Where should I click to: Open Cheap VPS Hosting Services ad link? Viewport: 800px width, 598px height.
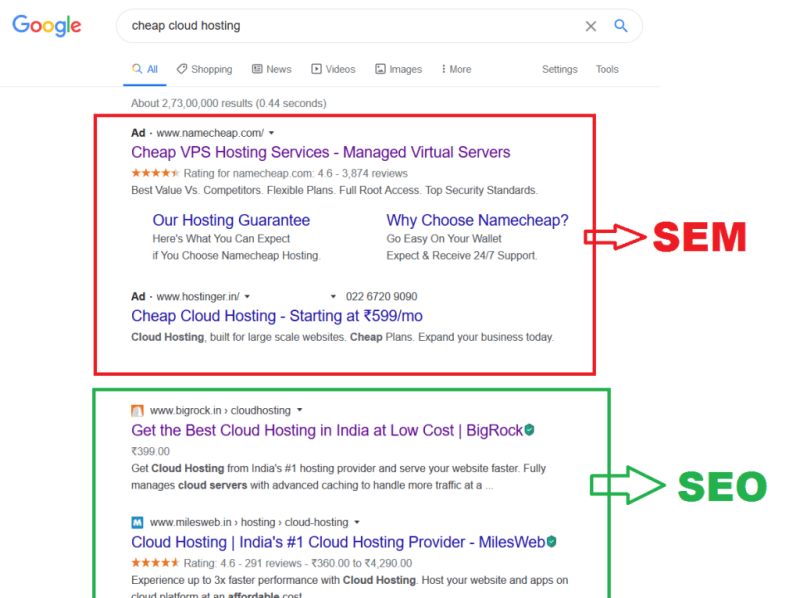pyautogui.click(x=320, y=152)
